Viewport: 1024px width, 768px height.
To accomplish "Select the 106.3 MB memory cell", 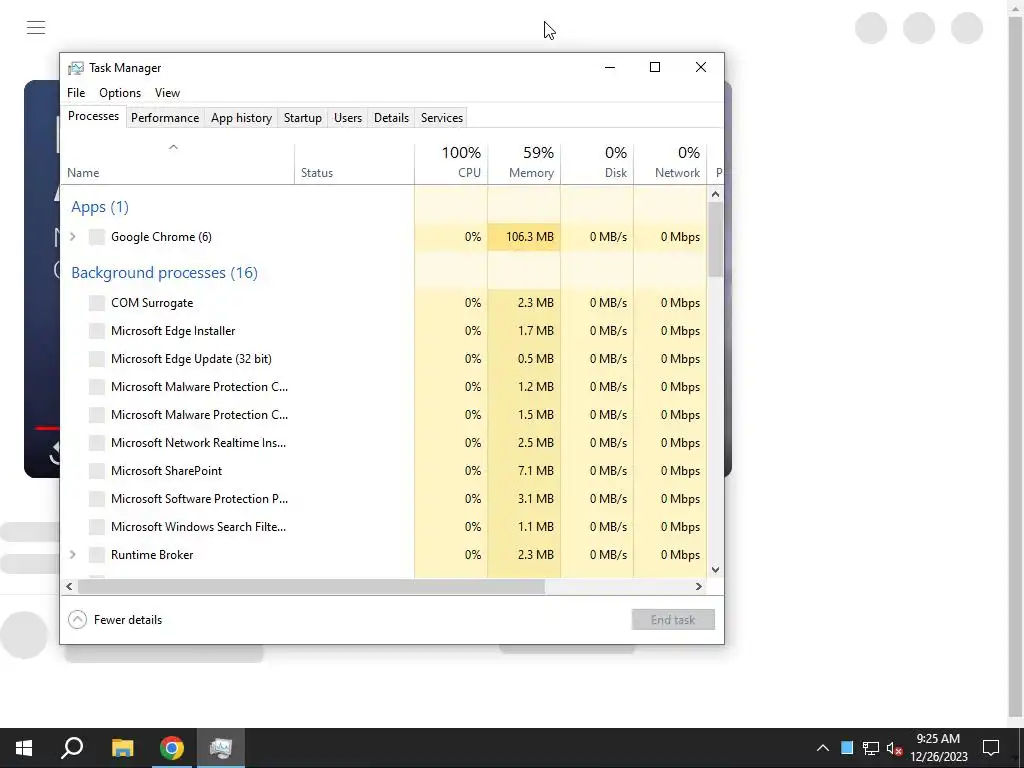I will [524, 237].
